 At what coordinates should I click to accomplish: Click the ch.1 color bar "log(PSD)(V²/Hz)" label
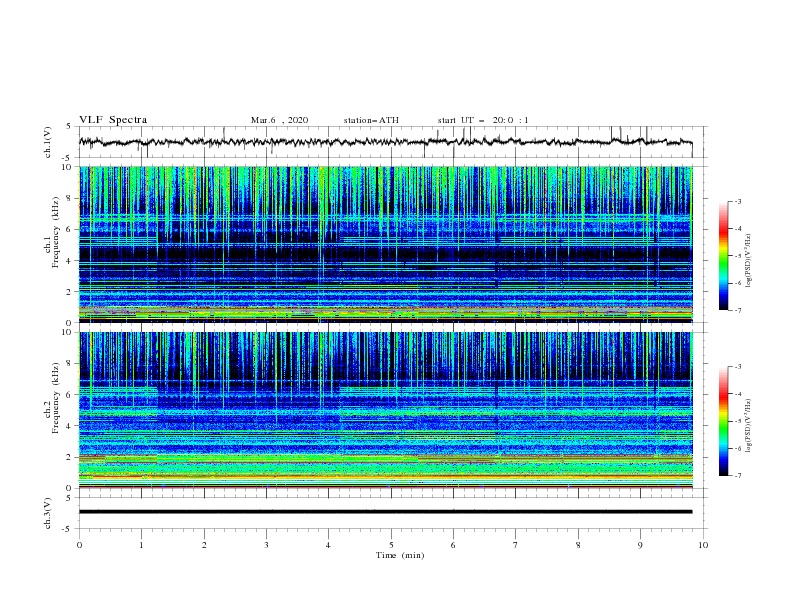pos(749,261)
